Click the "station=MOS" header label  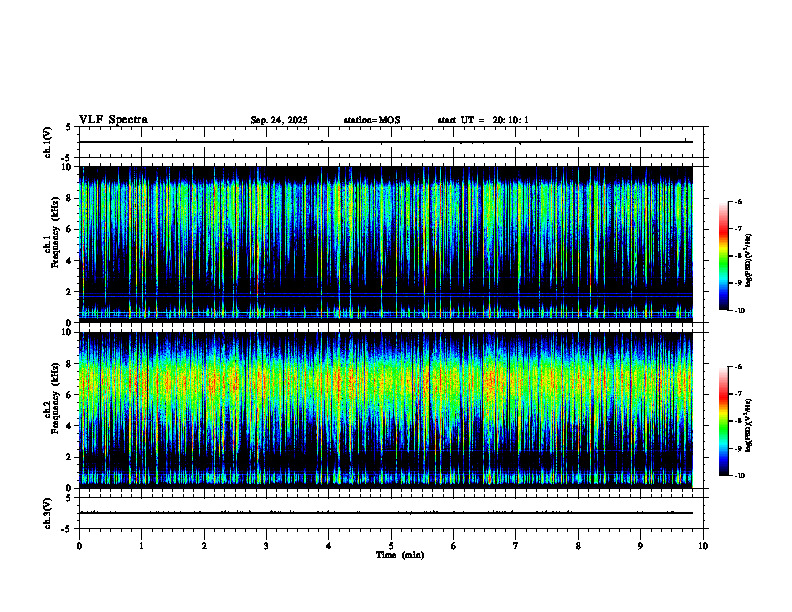pos(372,120)
